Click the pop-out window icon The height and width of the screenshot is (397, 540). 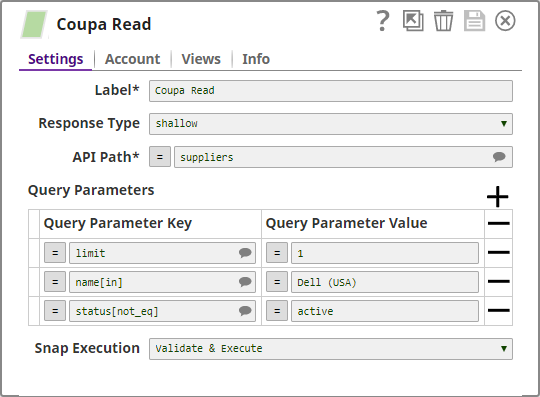413,21
